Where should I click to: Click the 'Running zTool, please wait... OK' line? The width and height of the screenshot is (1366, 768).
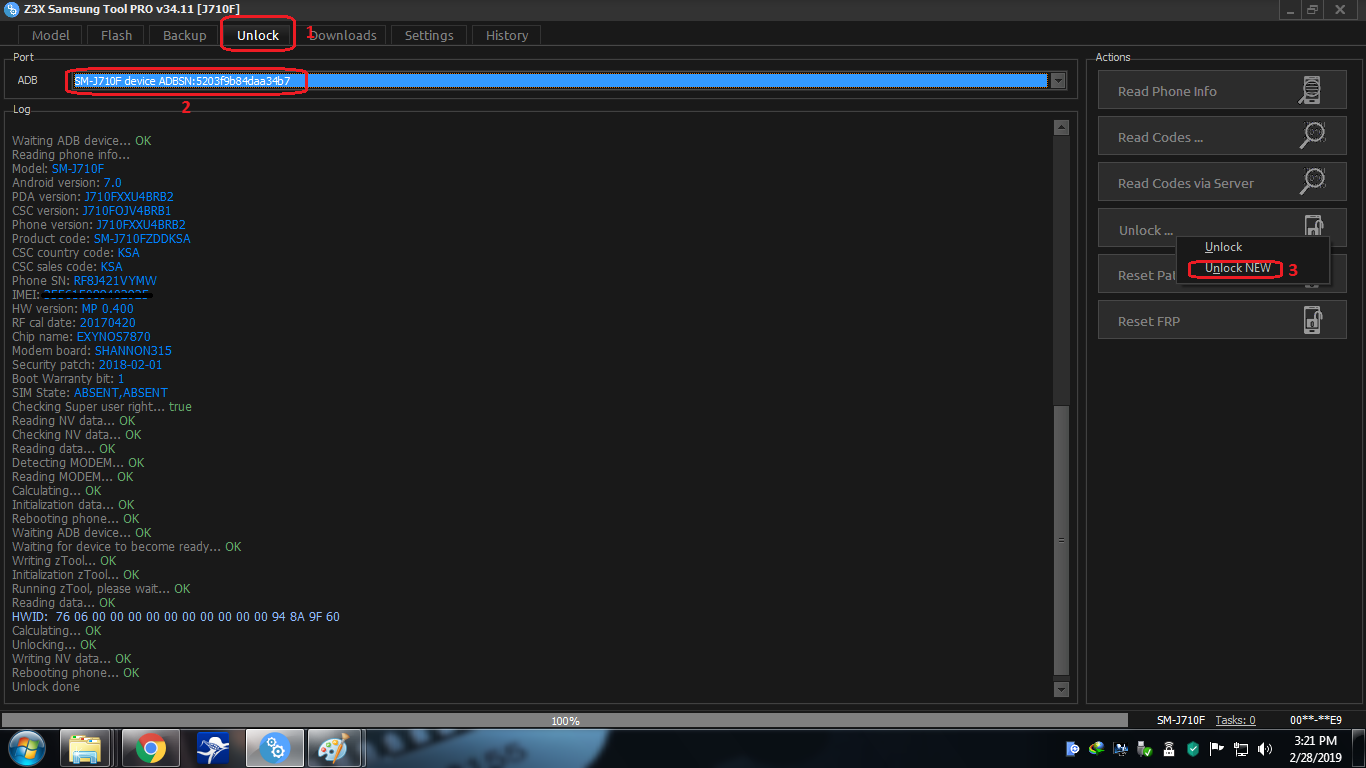101,589
